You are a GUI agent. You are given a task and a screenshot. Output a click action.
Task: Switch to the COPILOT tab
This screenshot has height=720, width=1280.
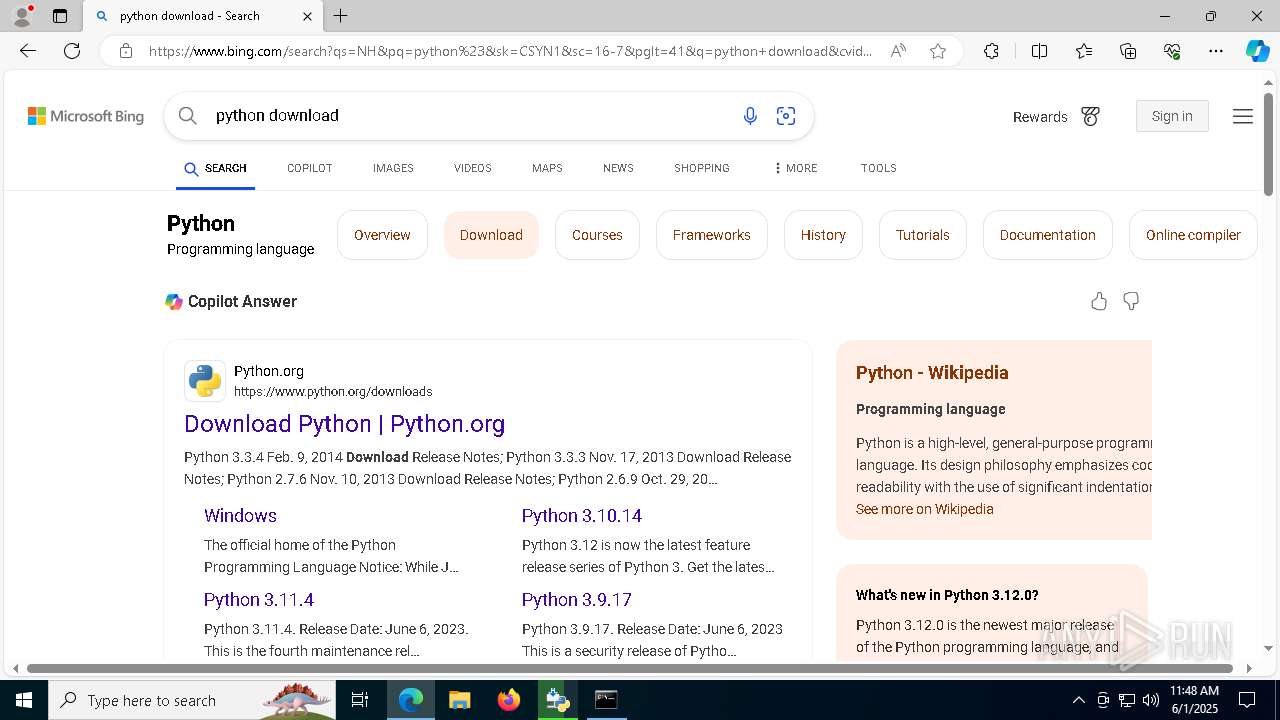(309, 168)
